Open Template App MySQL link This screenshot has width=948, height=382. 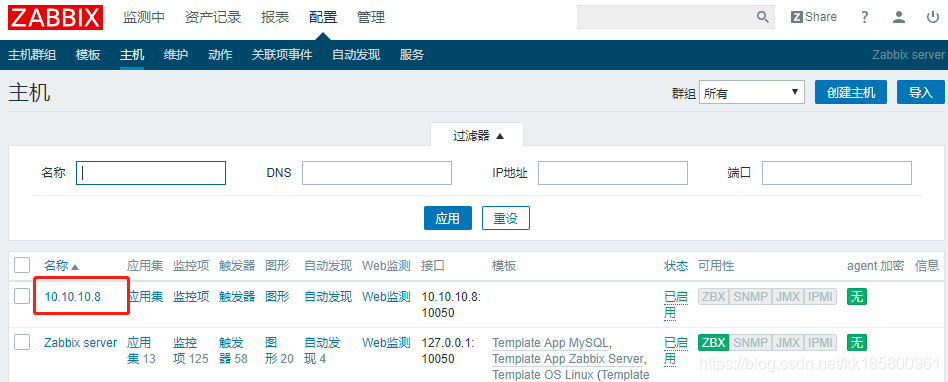[551, 343]
